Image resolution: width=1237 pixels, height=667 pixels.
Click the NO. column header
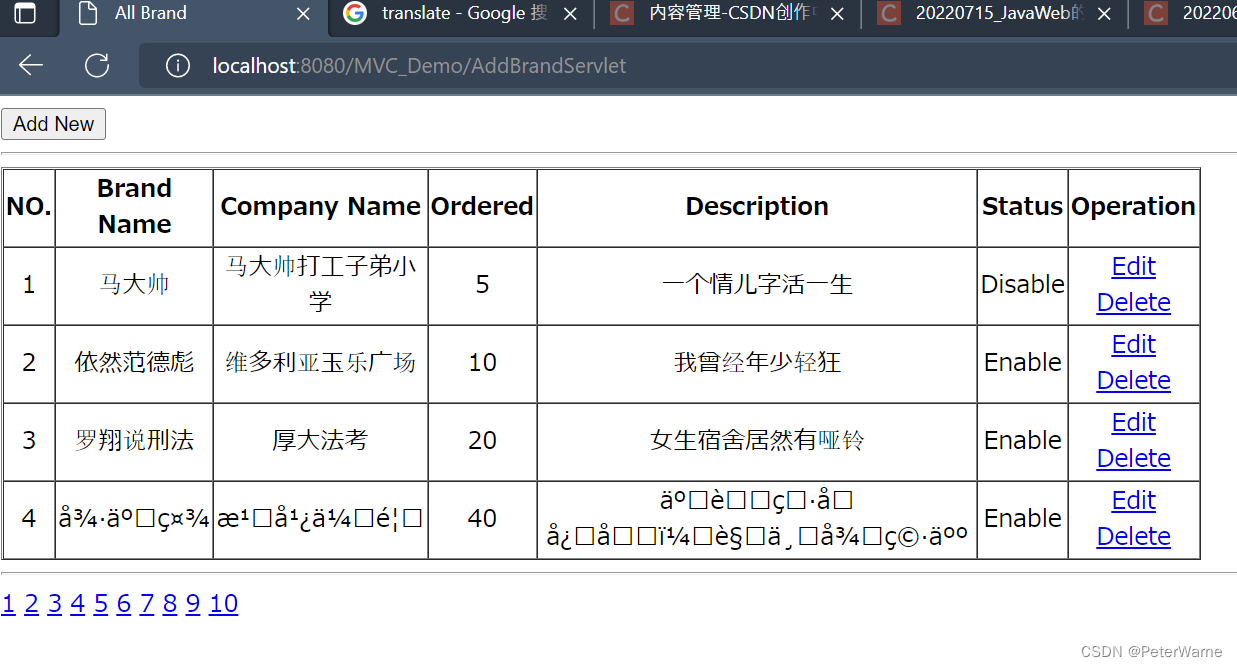coord(29,207)
